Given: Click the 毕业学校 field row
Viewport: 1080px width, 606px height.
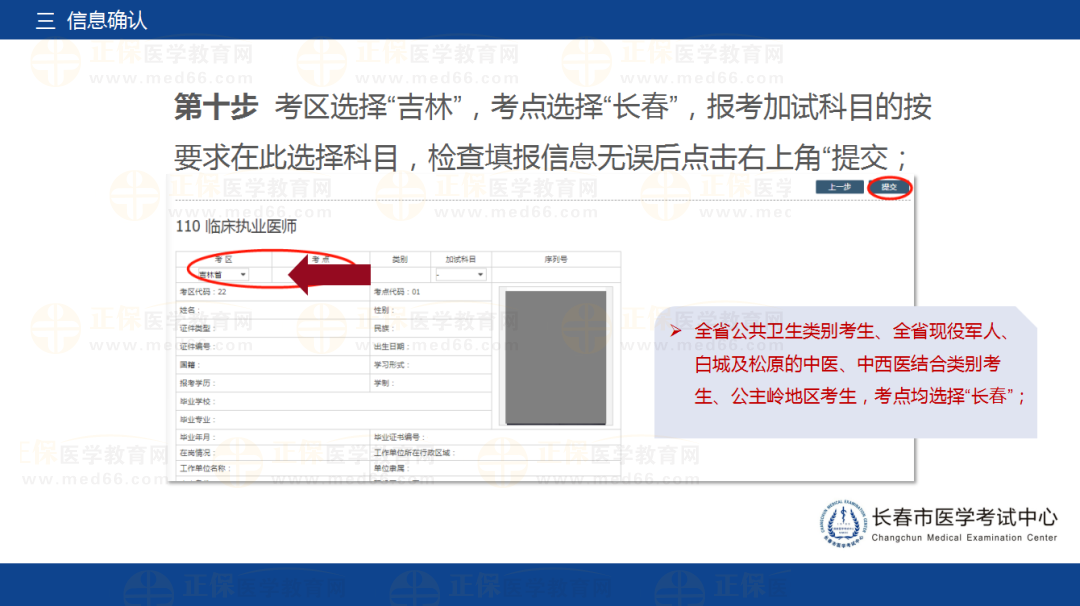Looking at the screenshot, I should [270, 401].
